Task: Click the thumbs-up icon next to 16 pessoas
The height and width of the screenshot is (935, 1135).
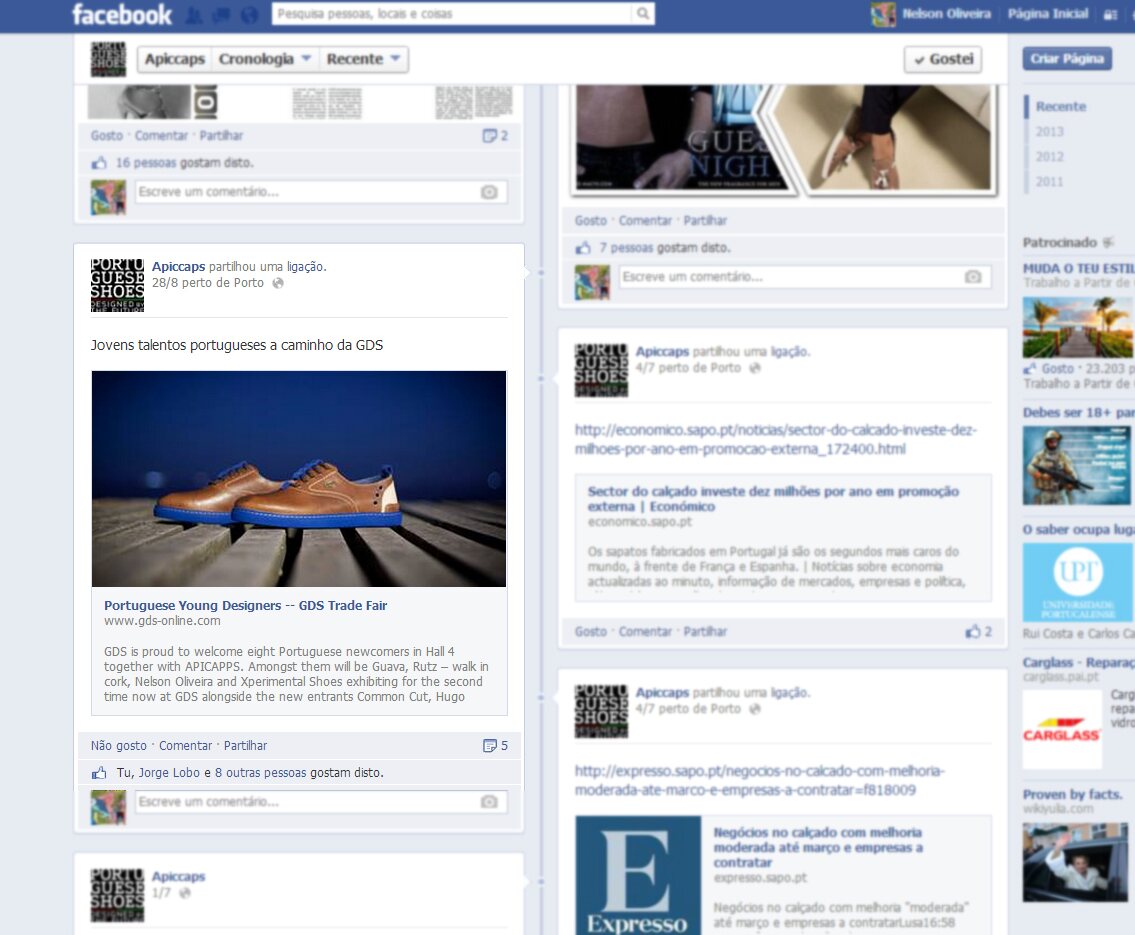Action: (x=99, y=163)
